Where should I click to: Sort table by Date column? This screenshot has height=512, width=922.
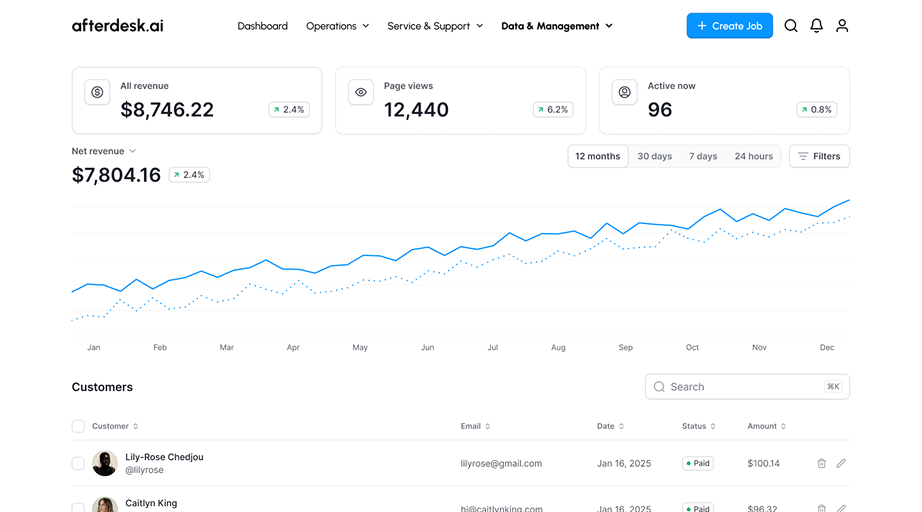610,426
